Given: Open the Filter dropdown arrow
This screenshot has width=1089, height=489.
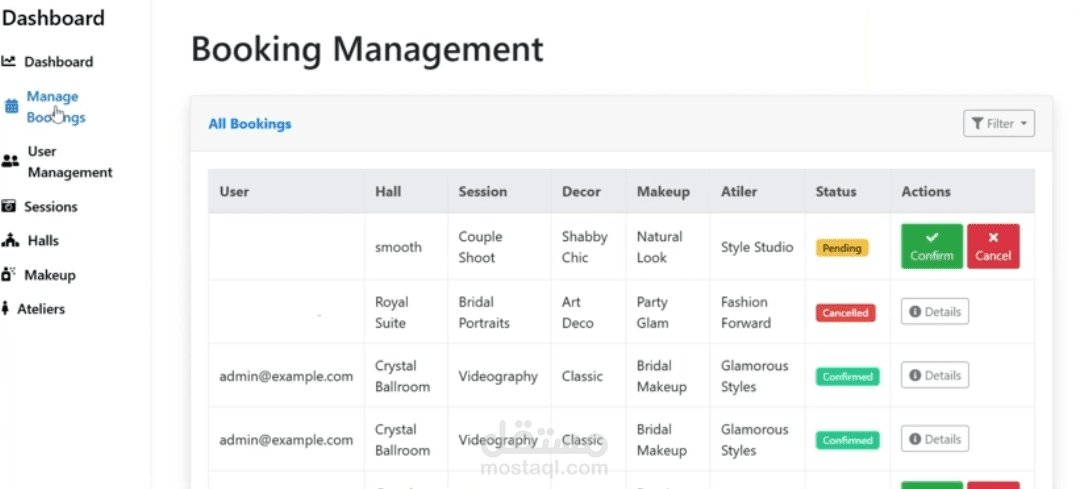Looking at the screenshot, I should click(x=1024, y=124).
